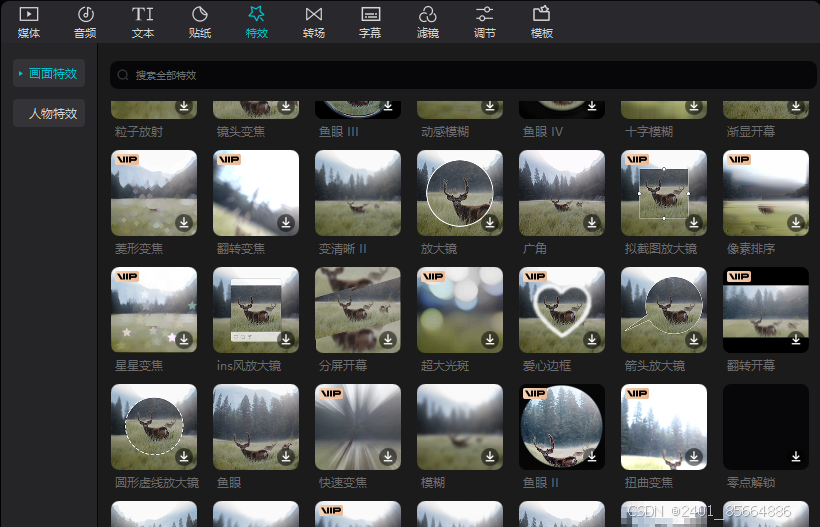Switch to the 贴纸 stickers tab
820x527 pixels.
(200, 22)
